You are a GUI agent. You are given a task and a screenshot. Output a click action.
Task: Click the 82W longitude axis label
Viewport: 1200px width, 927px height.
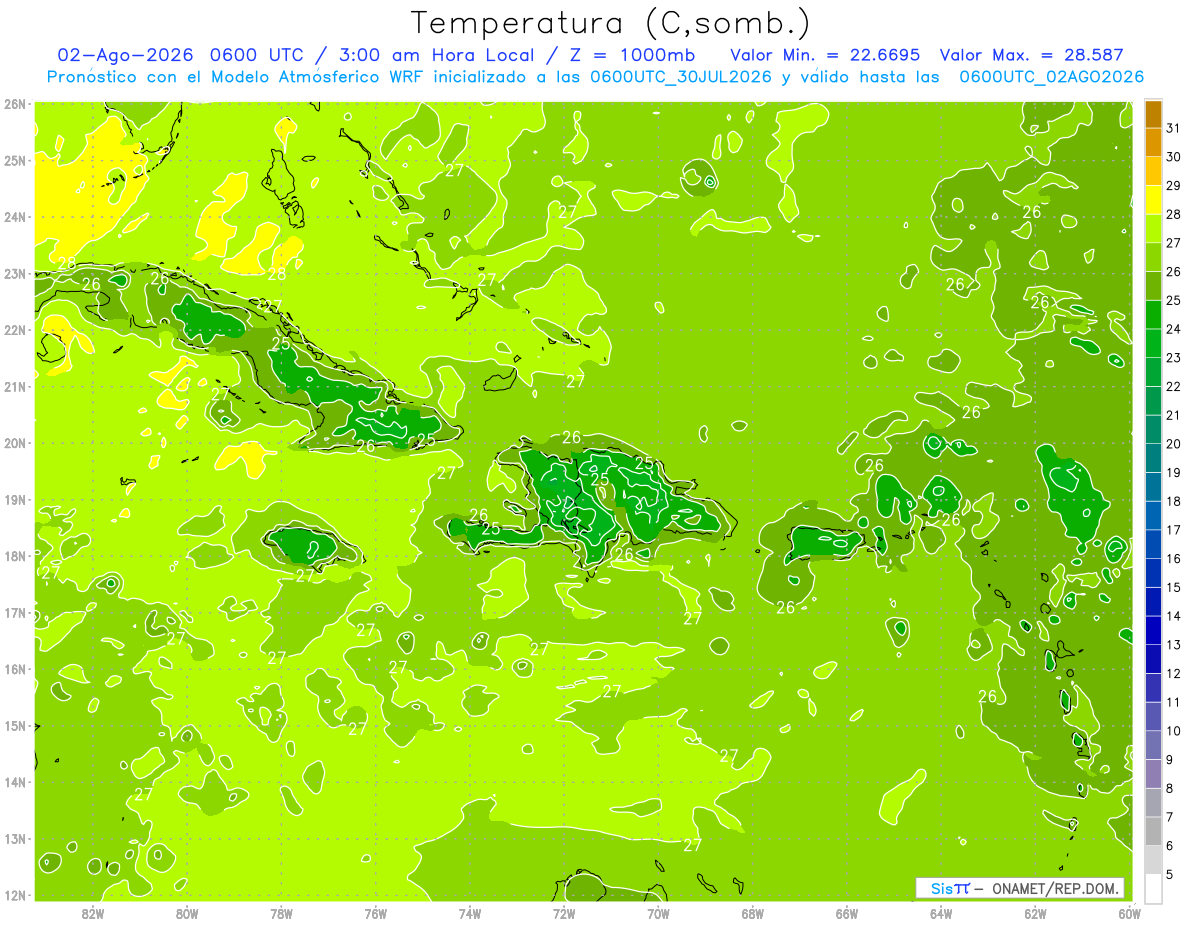tap(93, 913)
